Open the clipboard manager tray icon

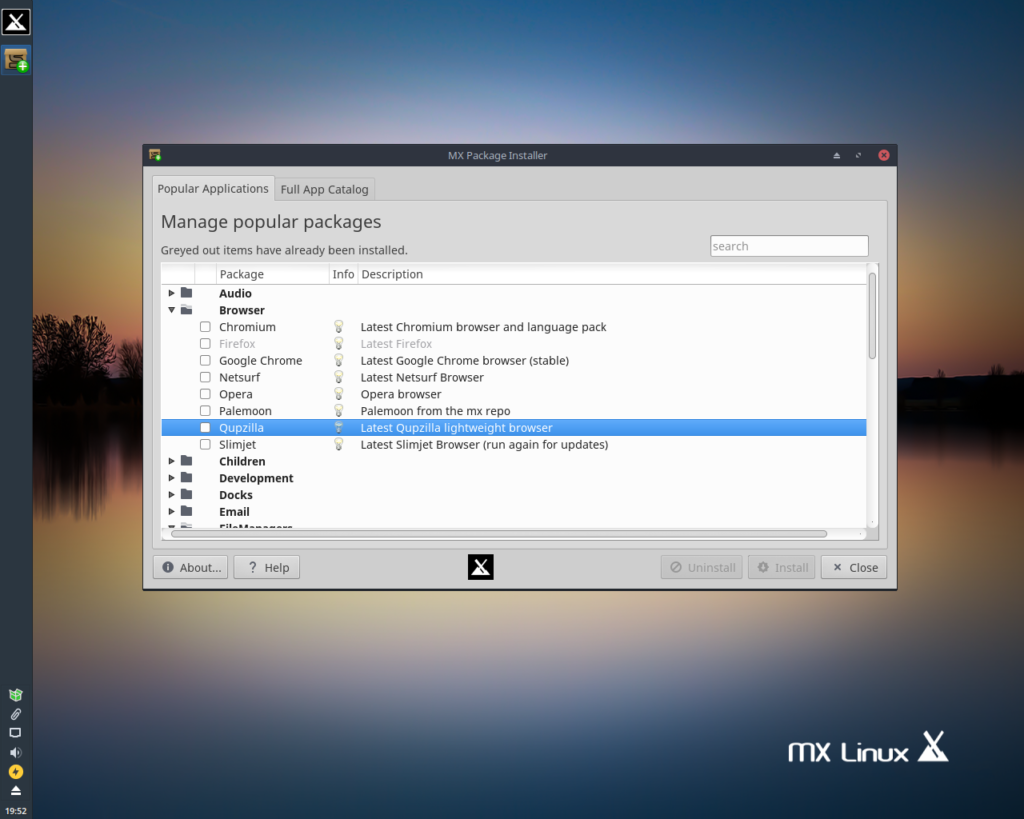(16, 714)
